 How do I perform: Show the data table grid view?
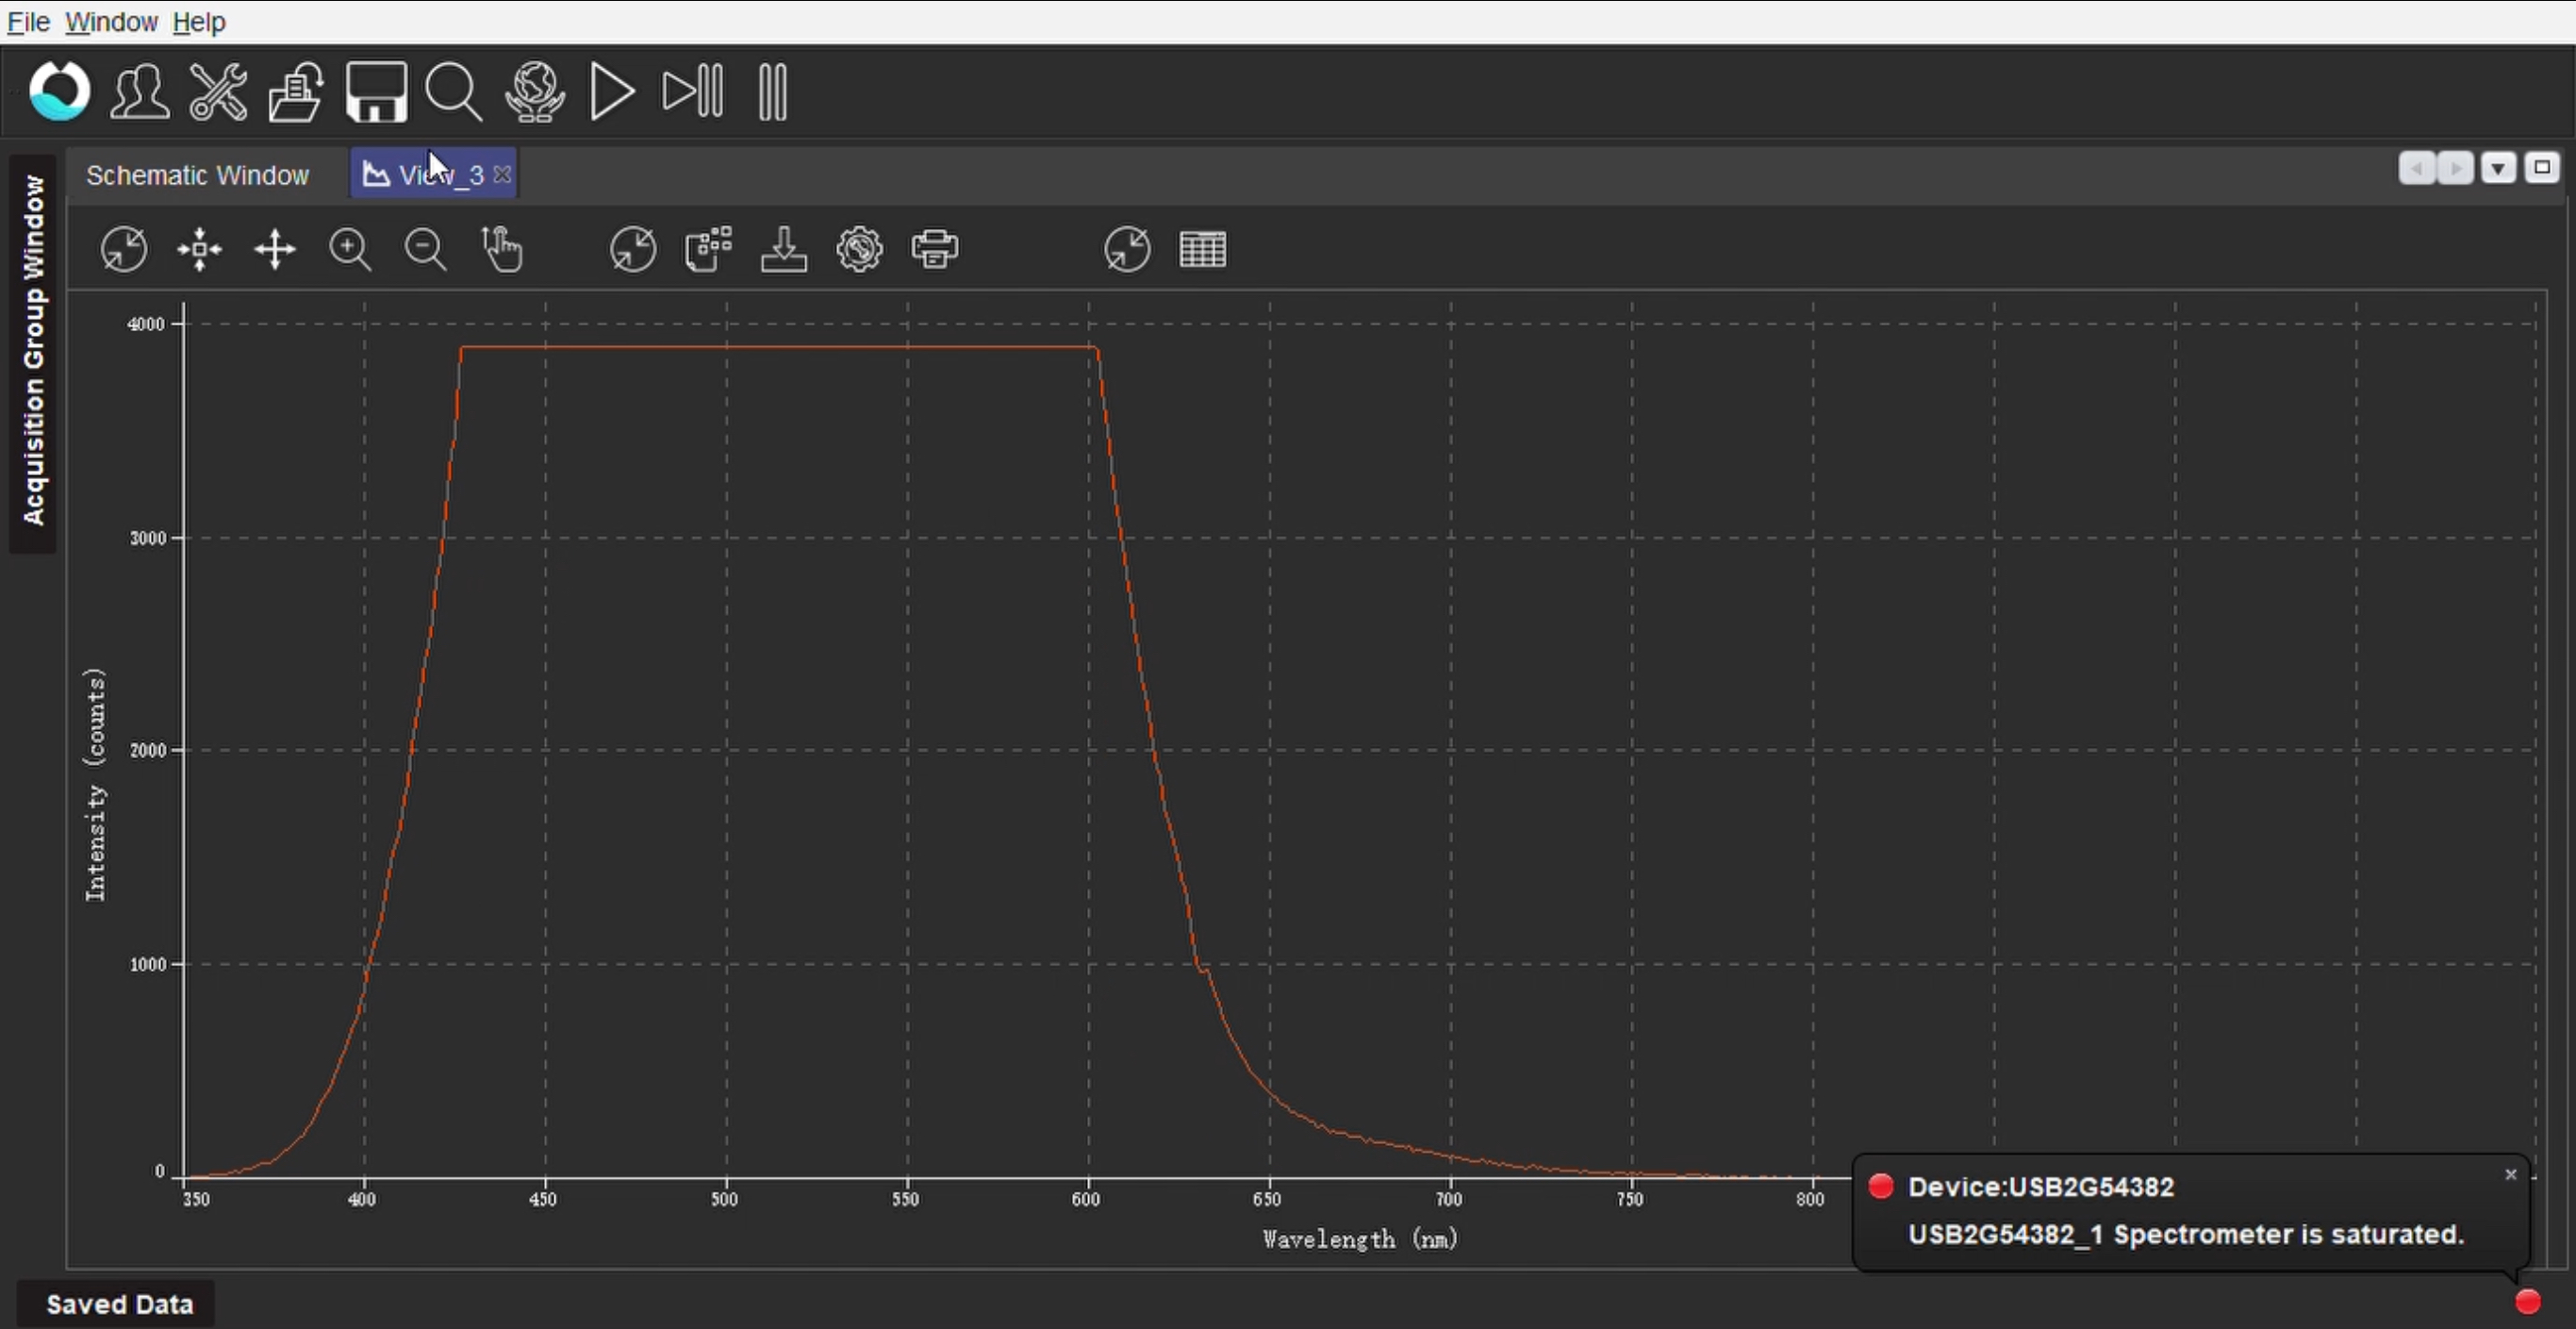(1202, 249)
